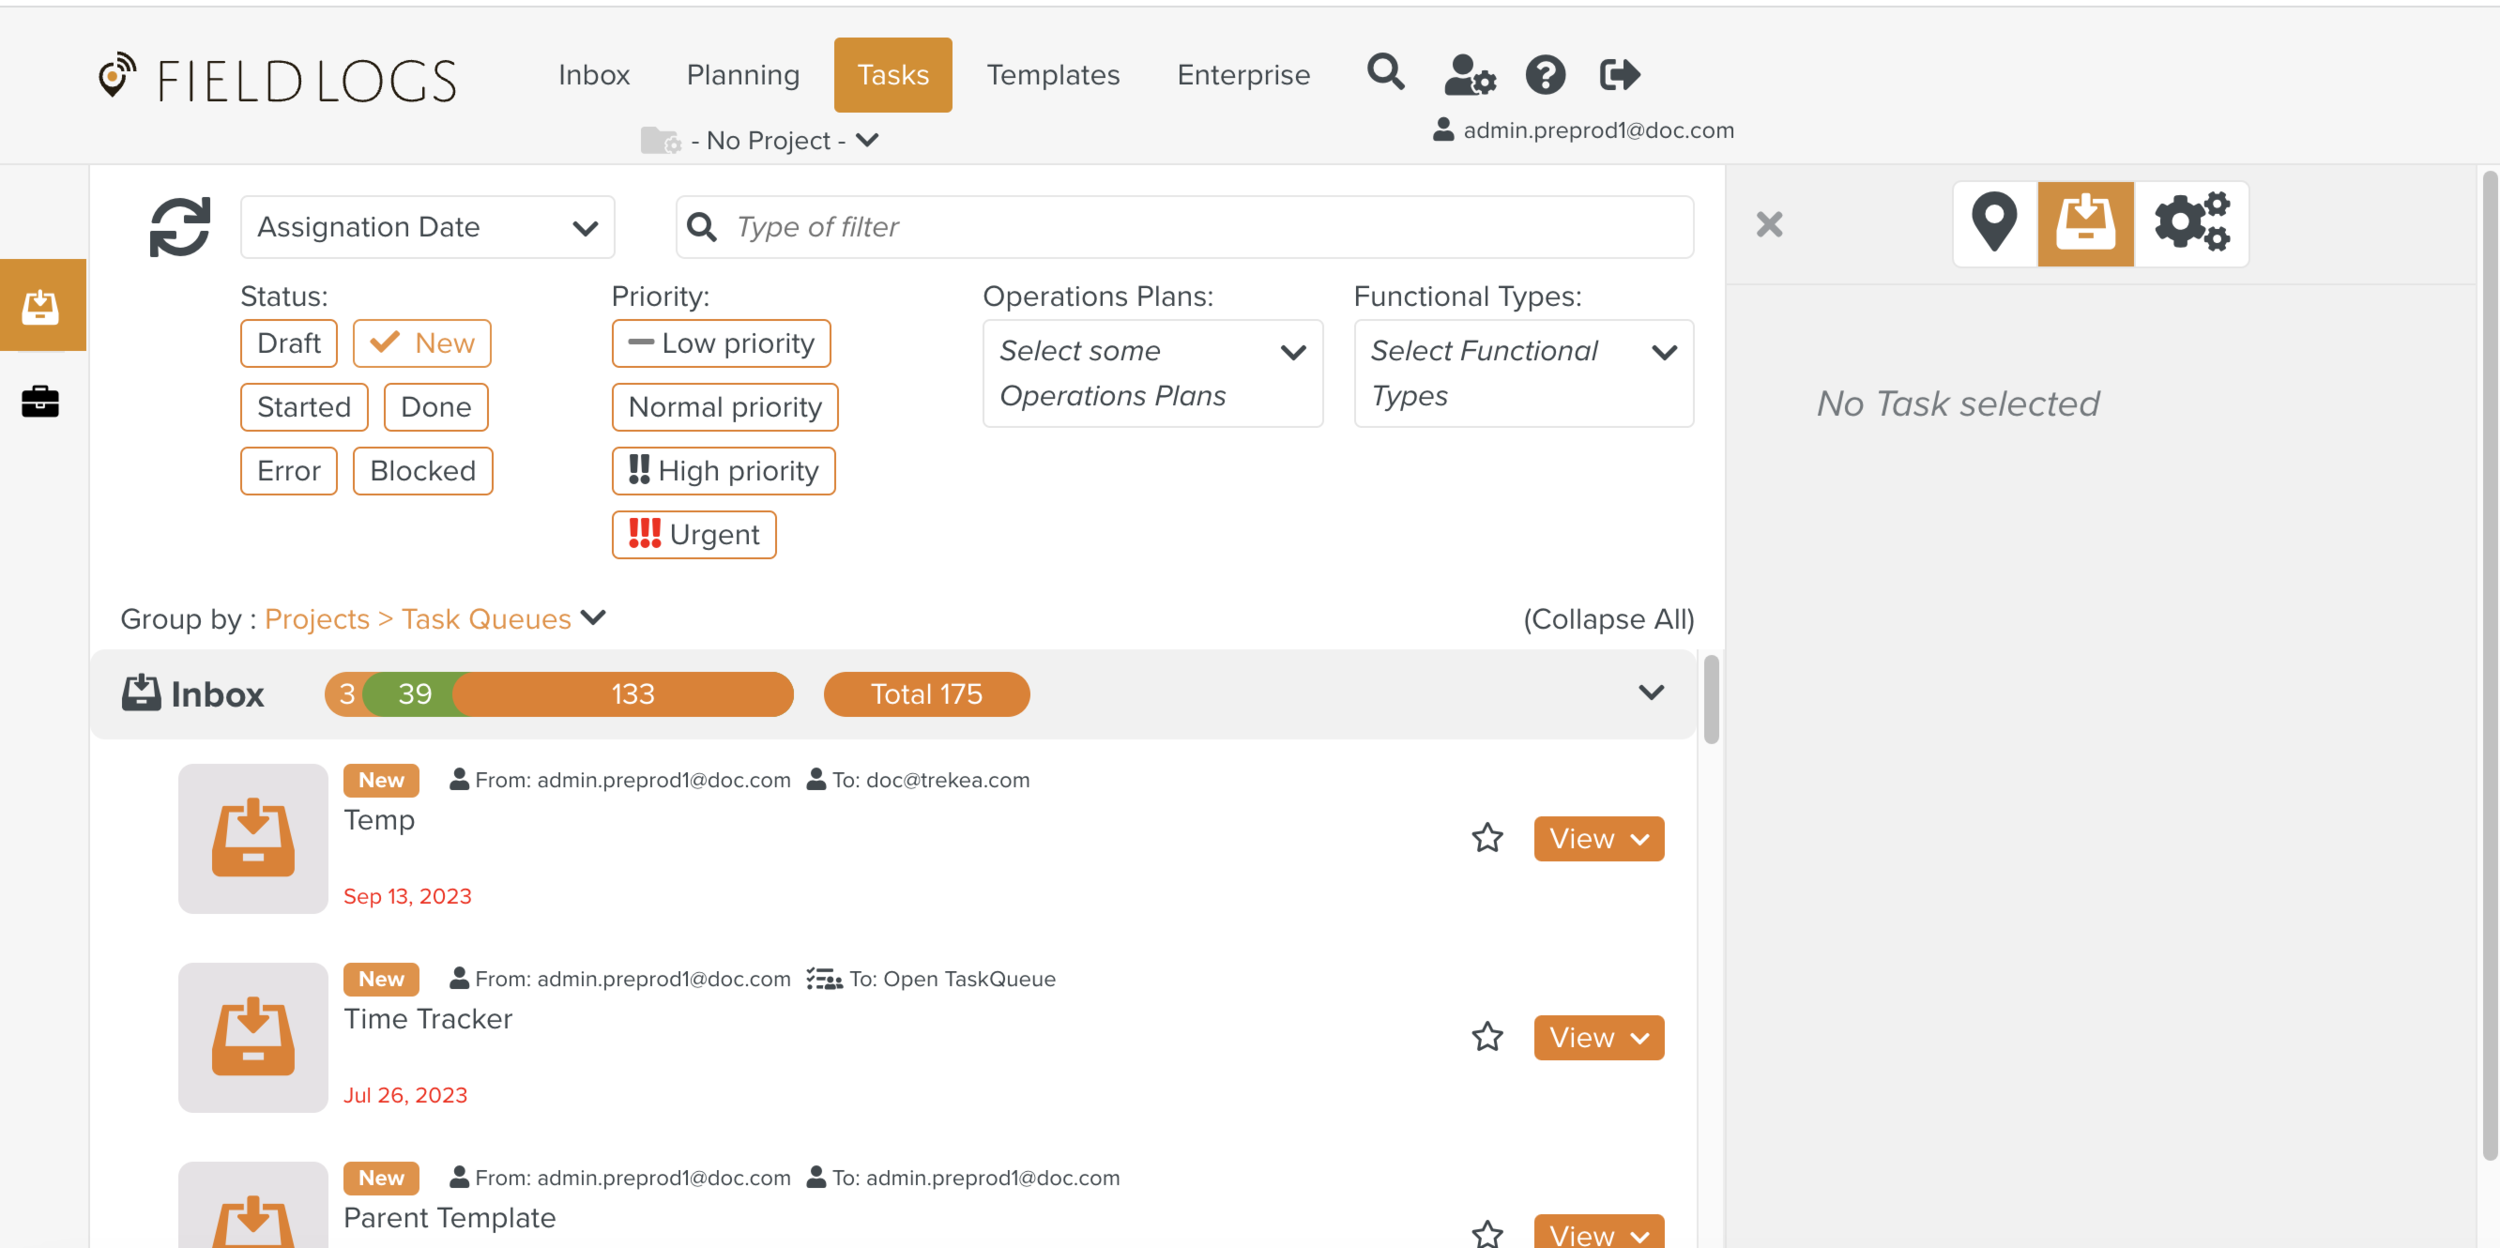
Task: Click the Inbox group tray icon
Action: (x=141, y=693)
